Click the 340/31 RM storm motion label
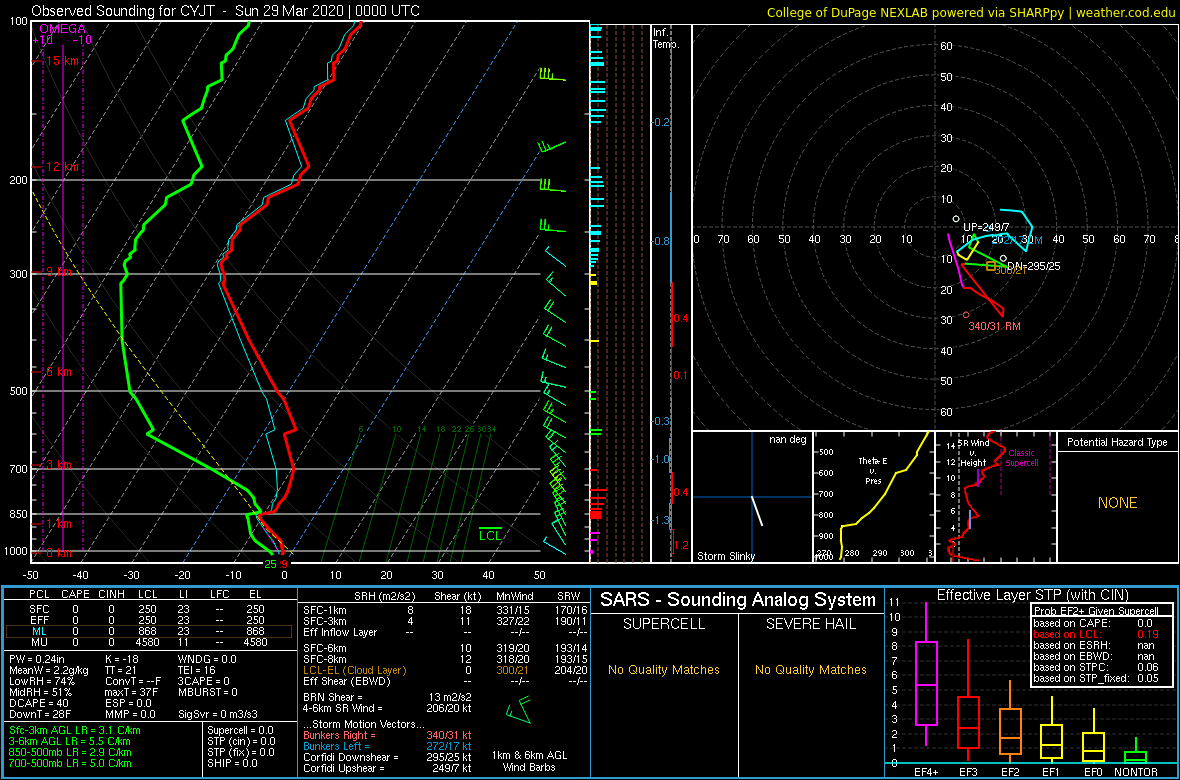The height and width of the screenshot is (780, 1180). [994, 326]
